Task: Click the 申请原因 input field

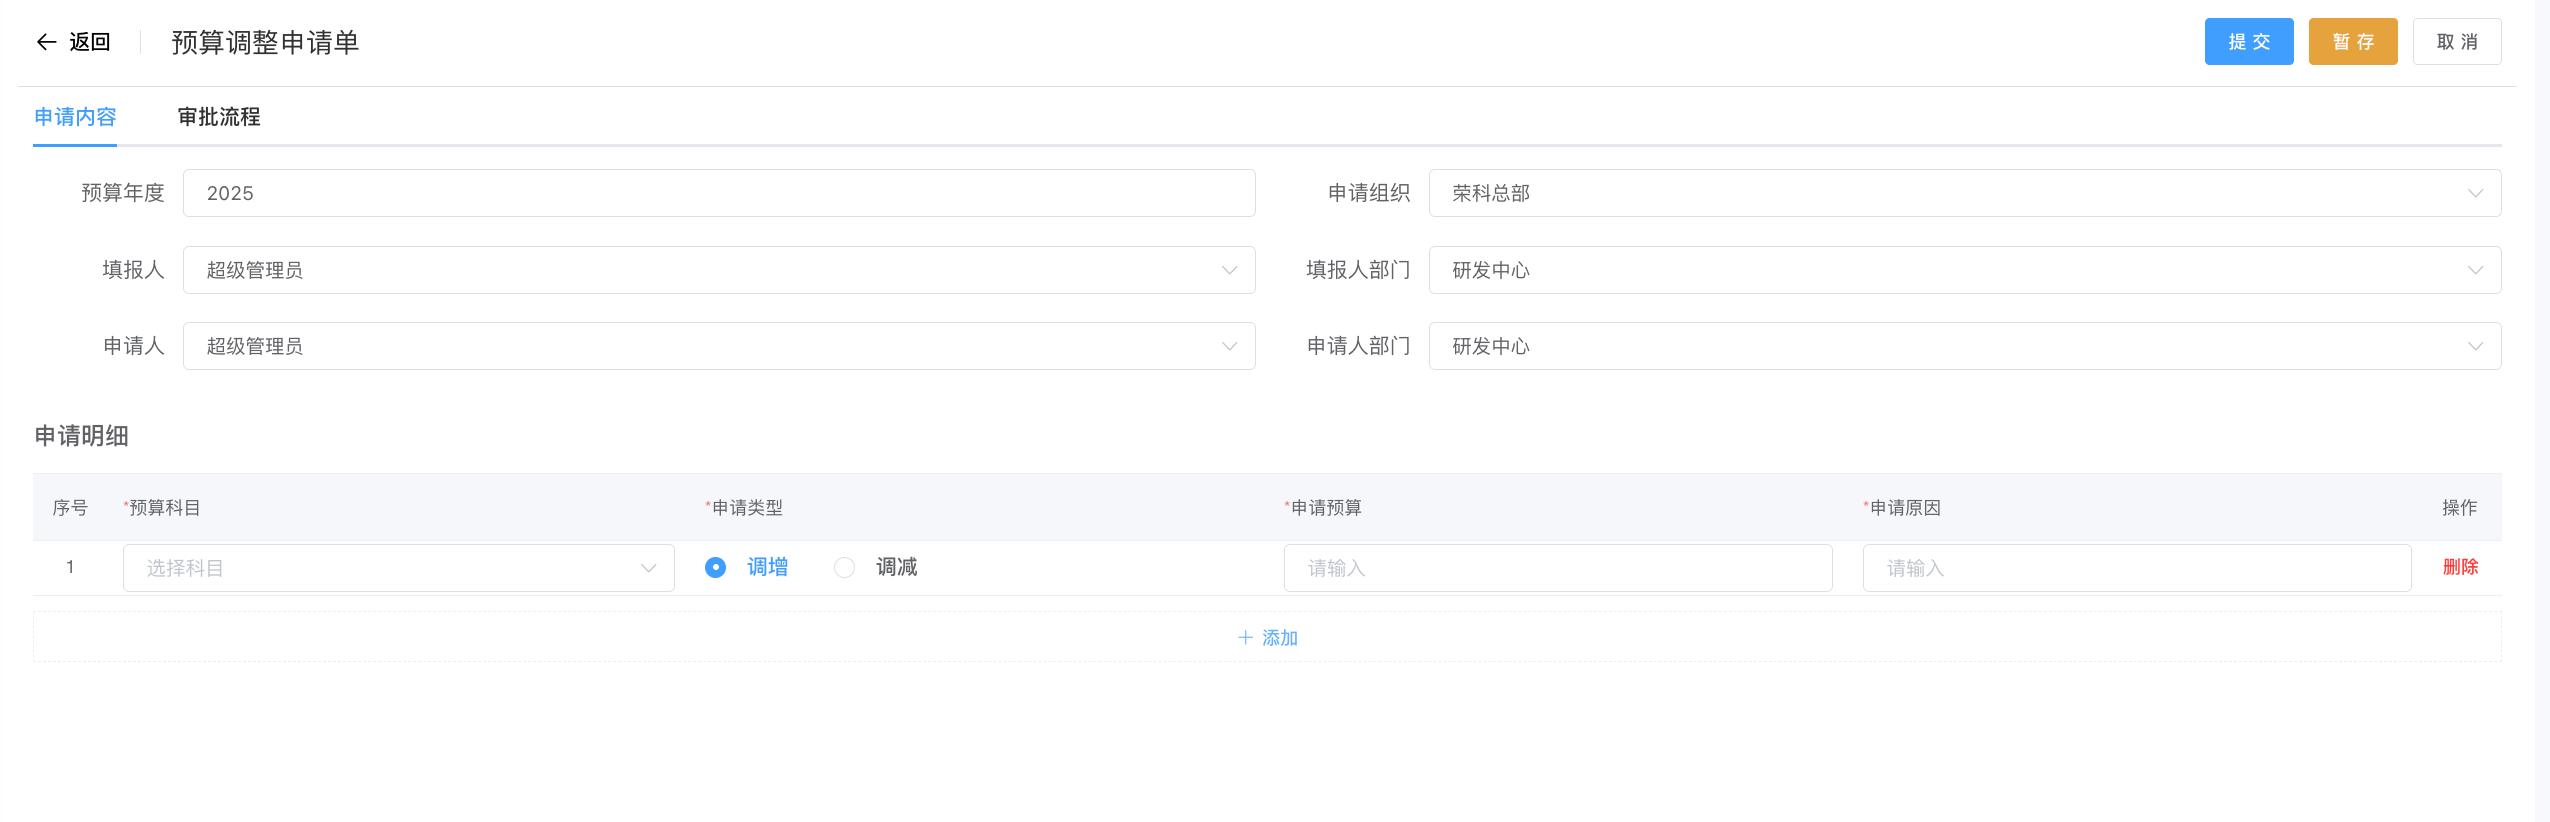Action: click(2136, 568)
